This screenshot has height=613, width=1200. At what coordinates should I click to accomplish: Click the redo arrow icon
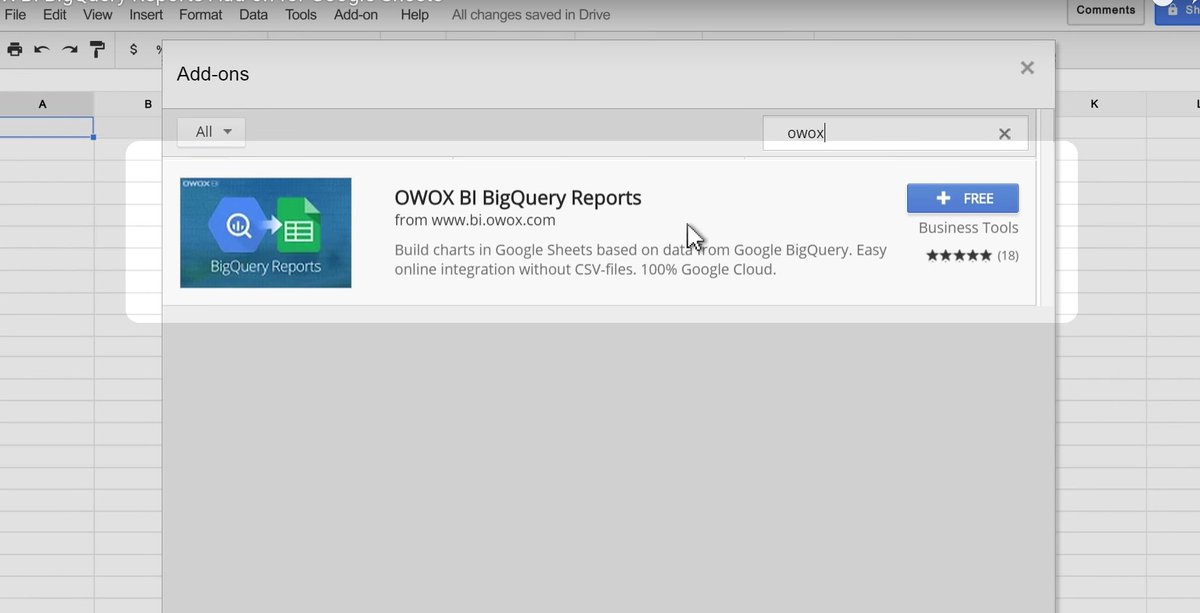click(69, 49)
